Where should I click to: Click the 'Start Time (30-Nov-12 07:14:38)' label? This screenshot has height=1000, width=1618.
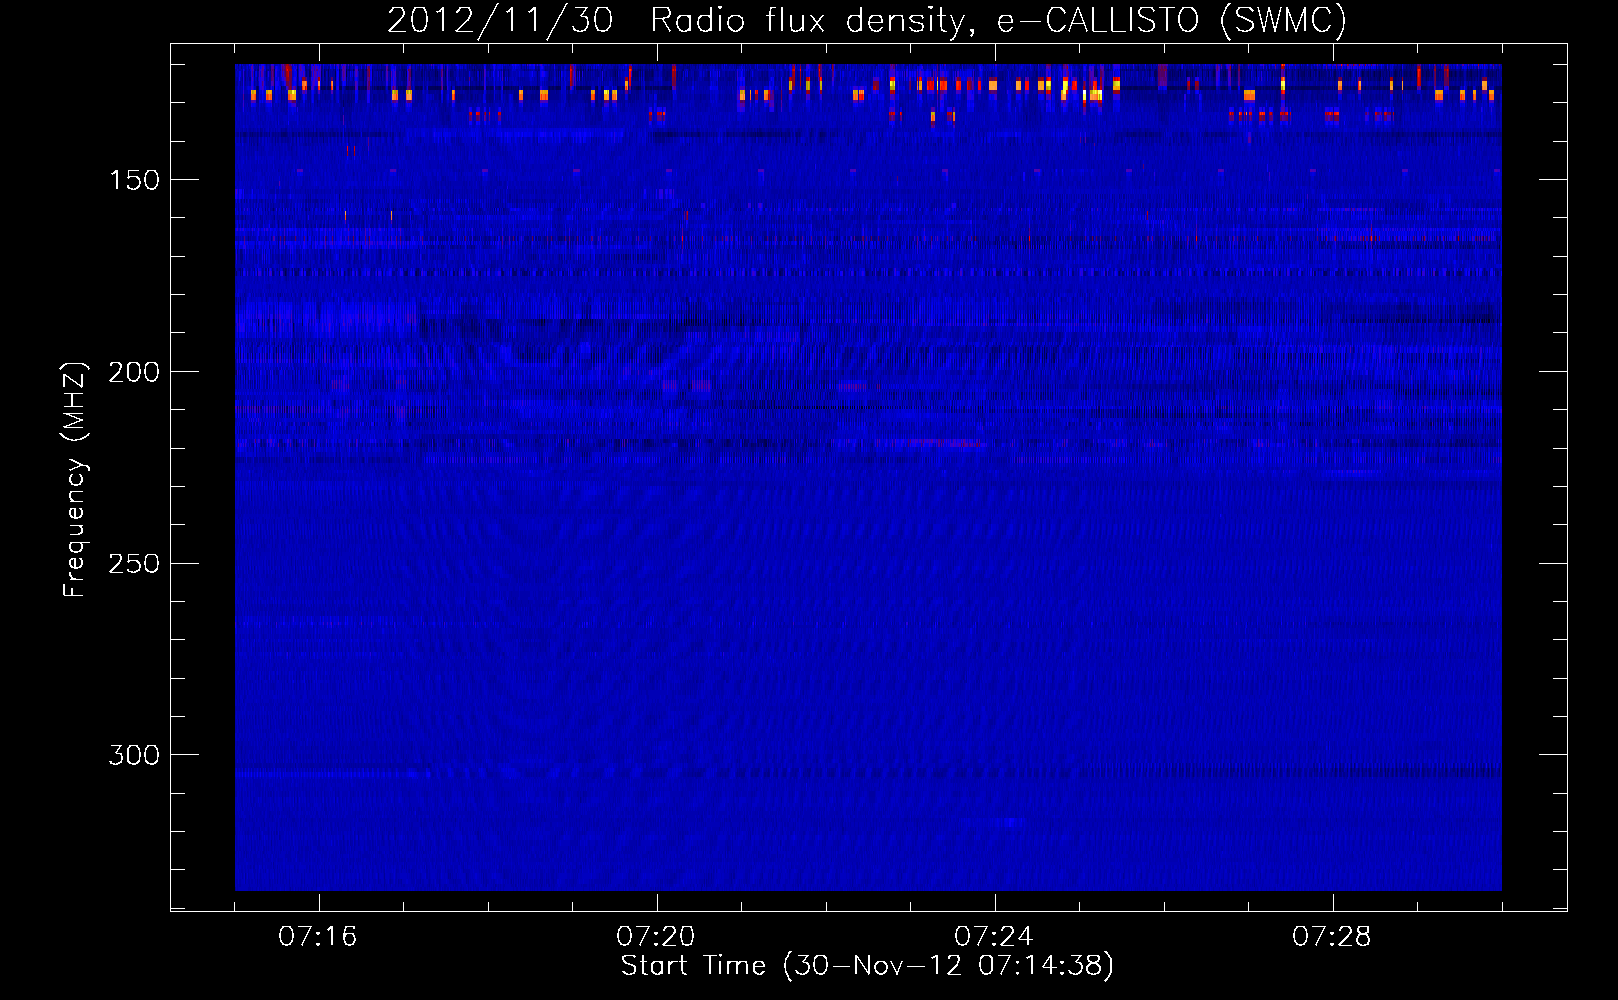click(867, 966)
